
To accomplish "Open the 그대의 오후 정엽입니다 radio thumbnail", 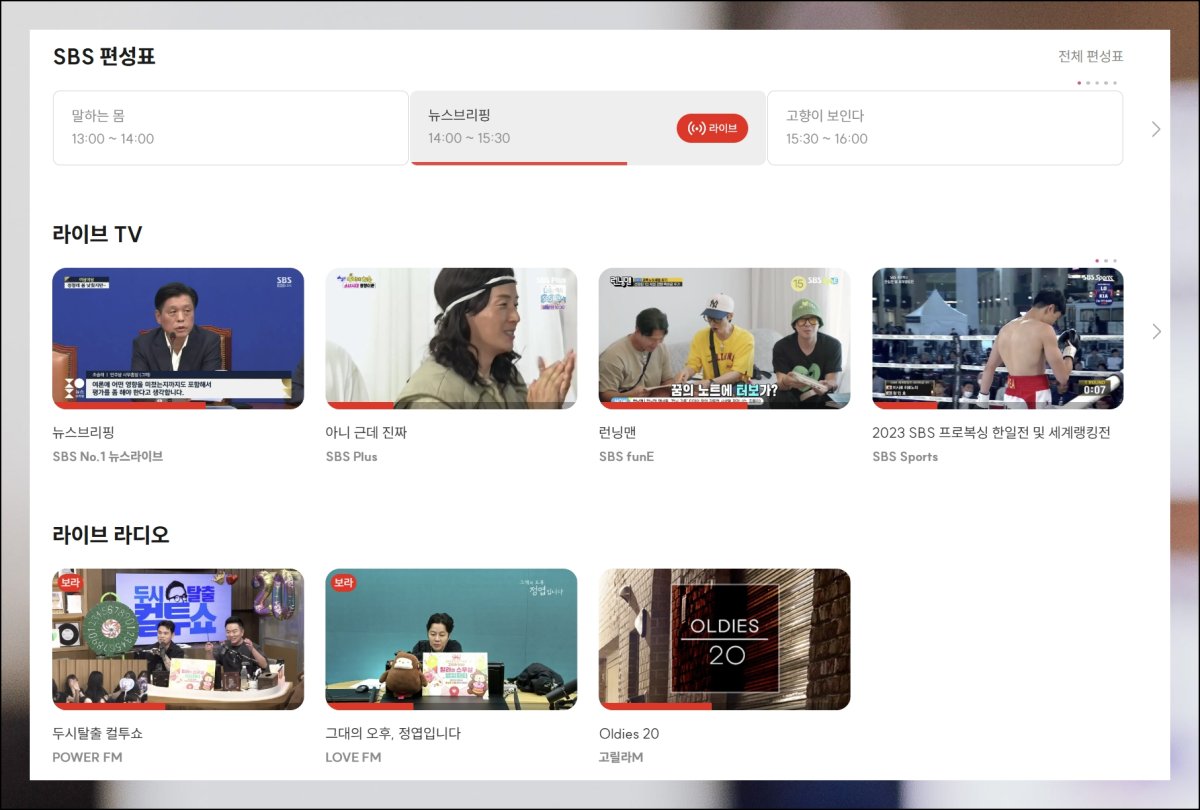I will coord(451,639).
